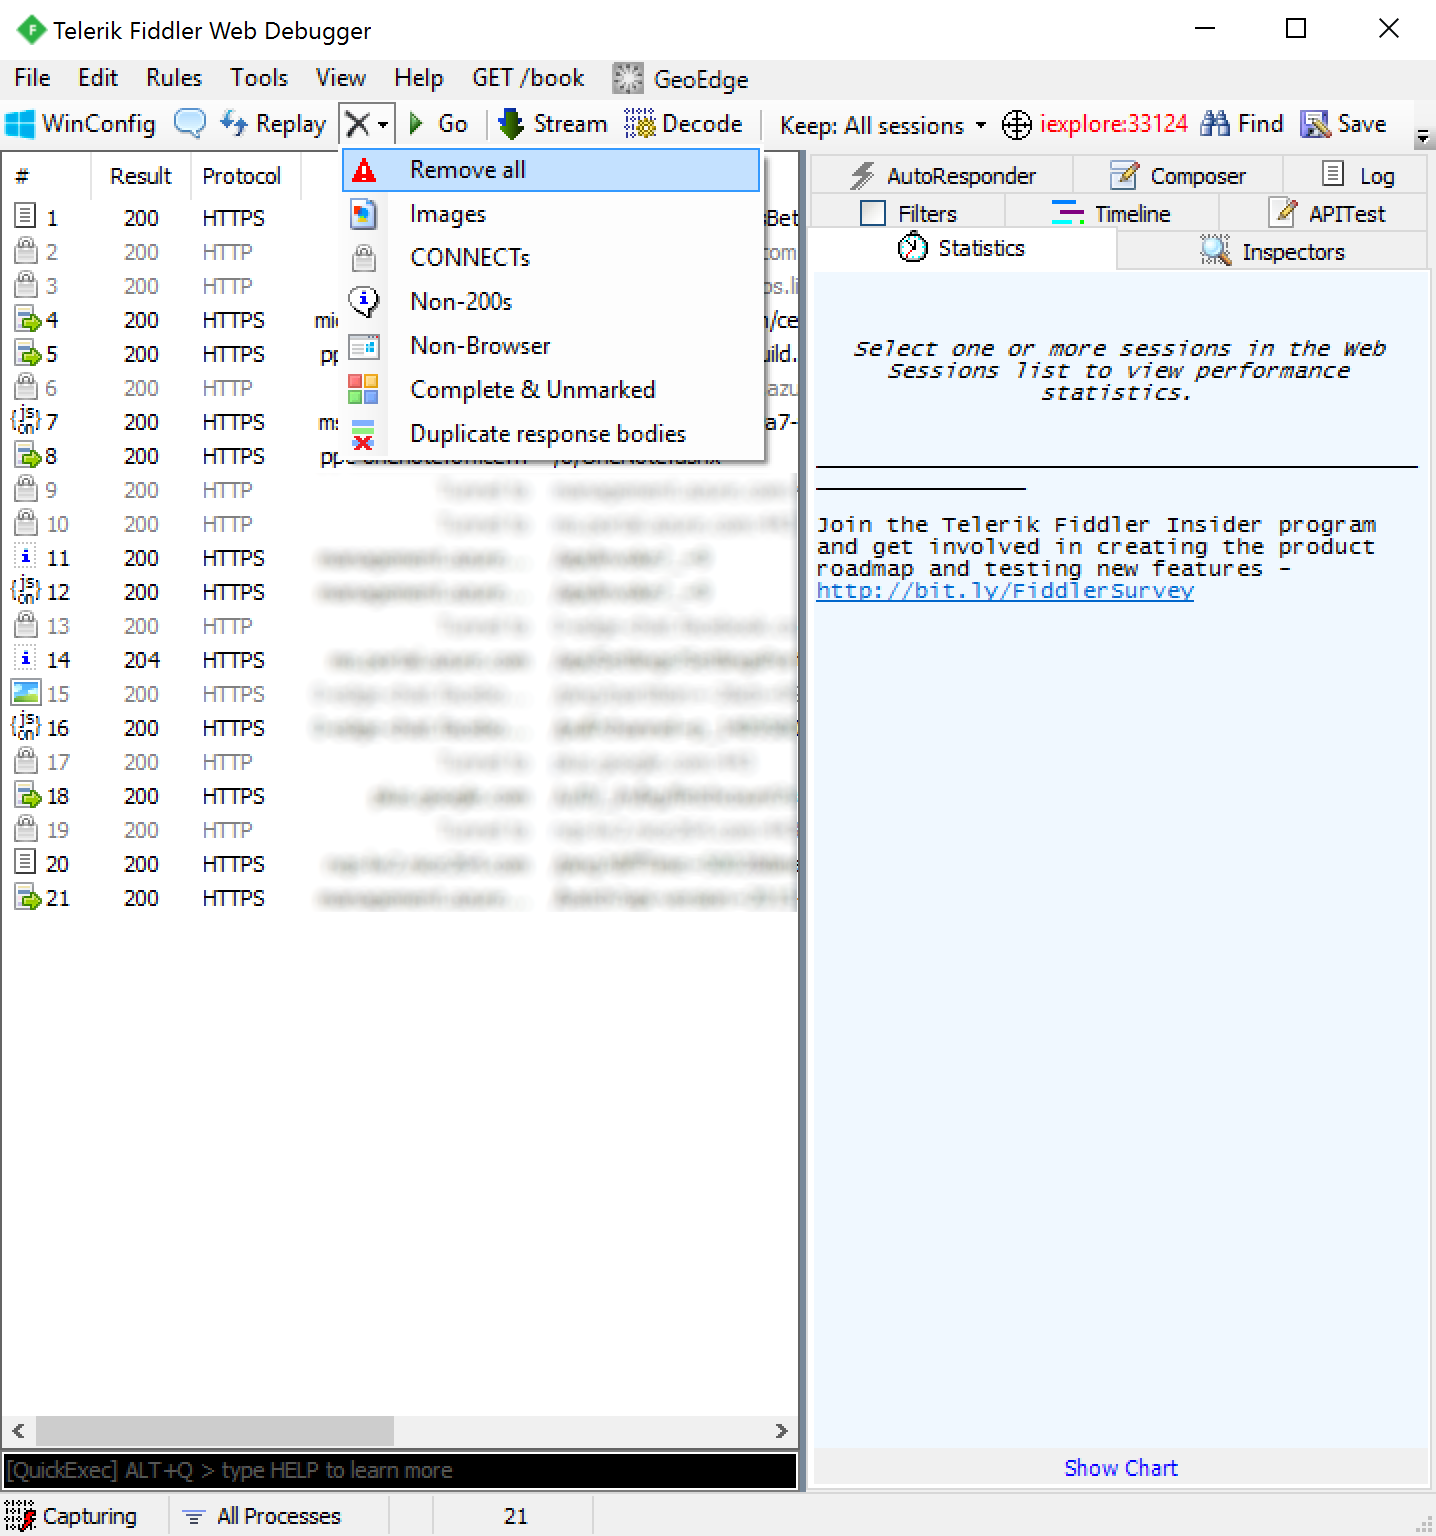
Task: Toggle the Decode toolbar button
Action: 684,124
